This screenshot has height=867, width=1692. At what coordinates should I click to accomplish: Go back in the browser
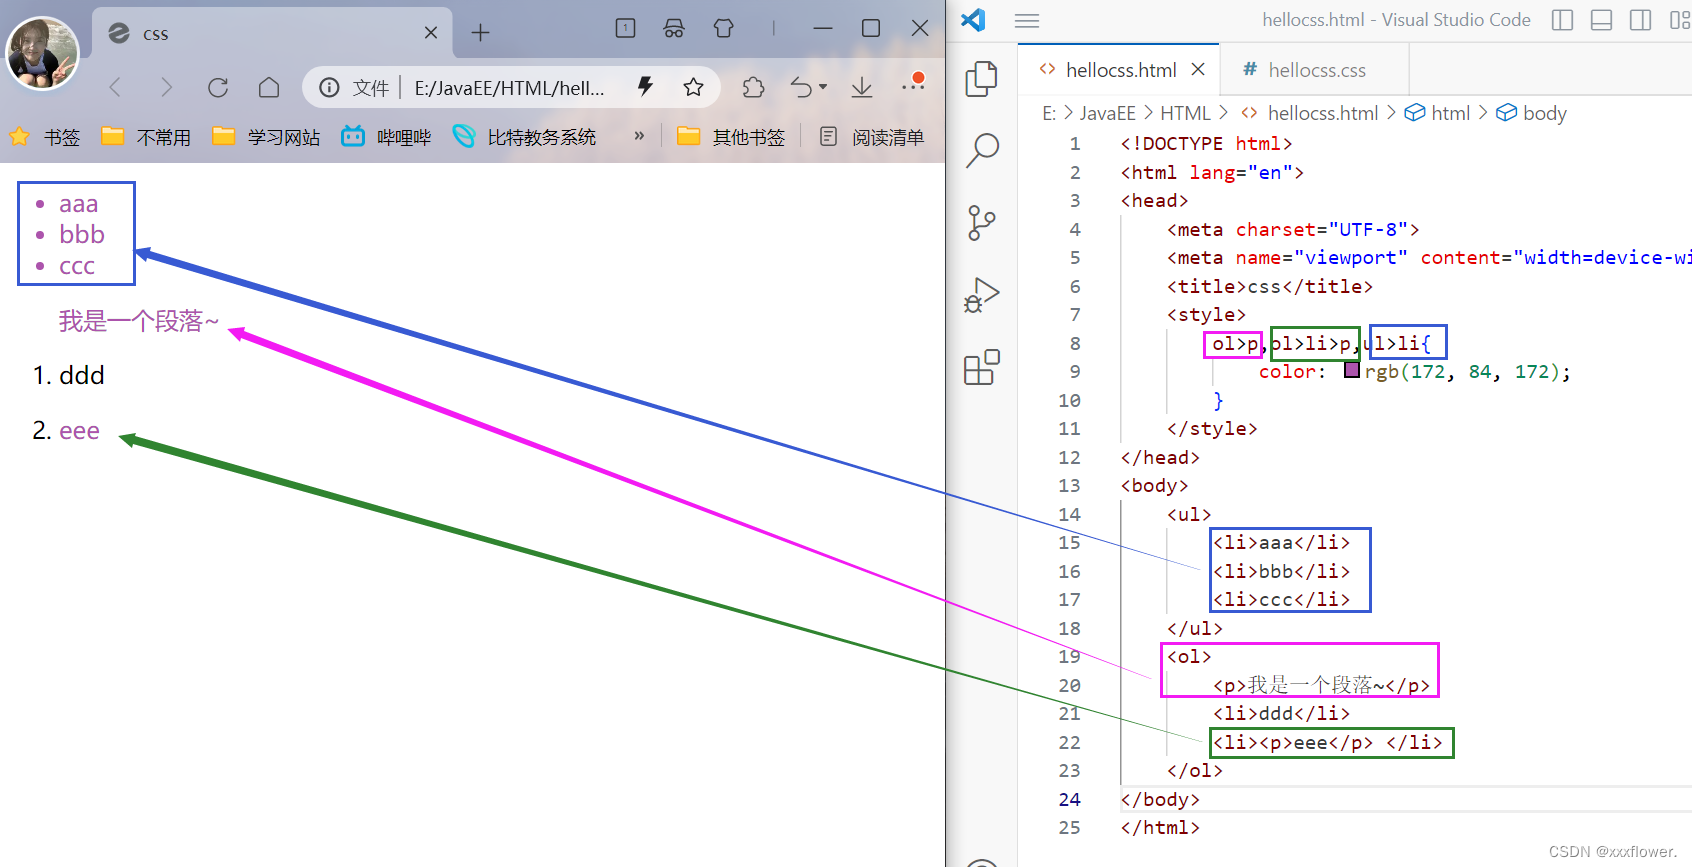click(x=116, y=88)
